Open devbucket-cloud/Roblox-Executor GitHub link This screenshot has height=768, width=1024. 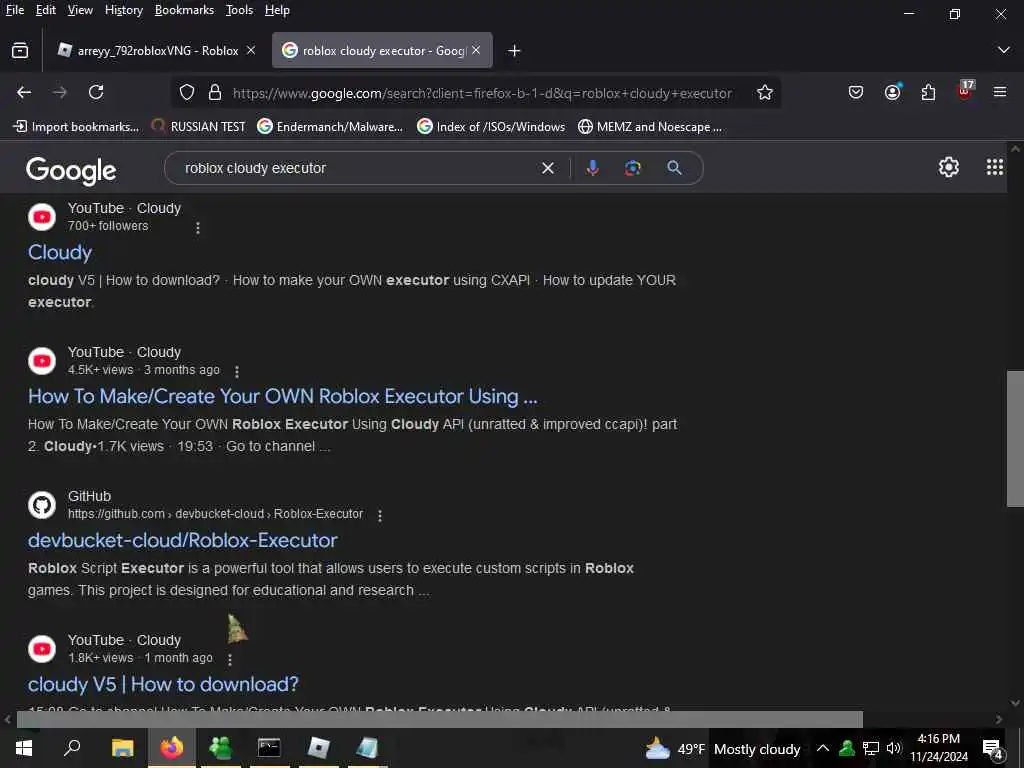click(182, 541)
